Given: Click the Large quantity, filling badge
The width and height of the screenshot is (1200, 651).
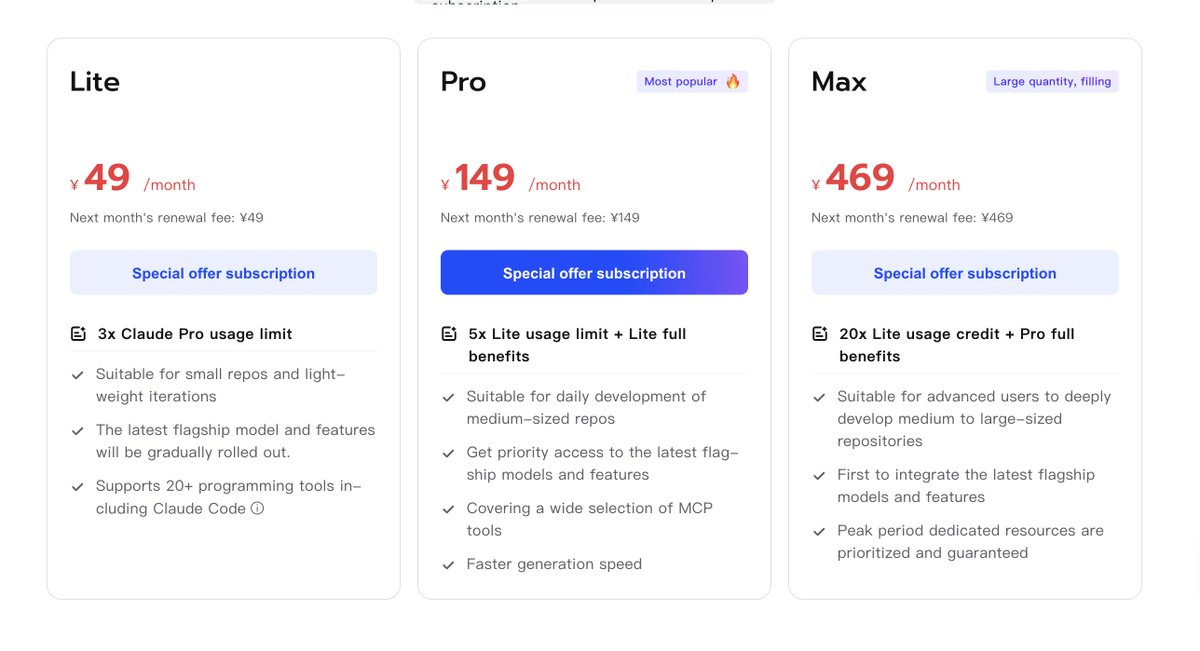Looking at the screenshot, I should point(1052,82).
